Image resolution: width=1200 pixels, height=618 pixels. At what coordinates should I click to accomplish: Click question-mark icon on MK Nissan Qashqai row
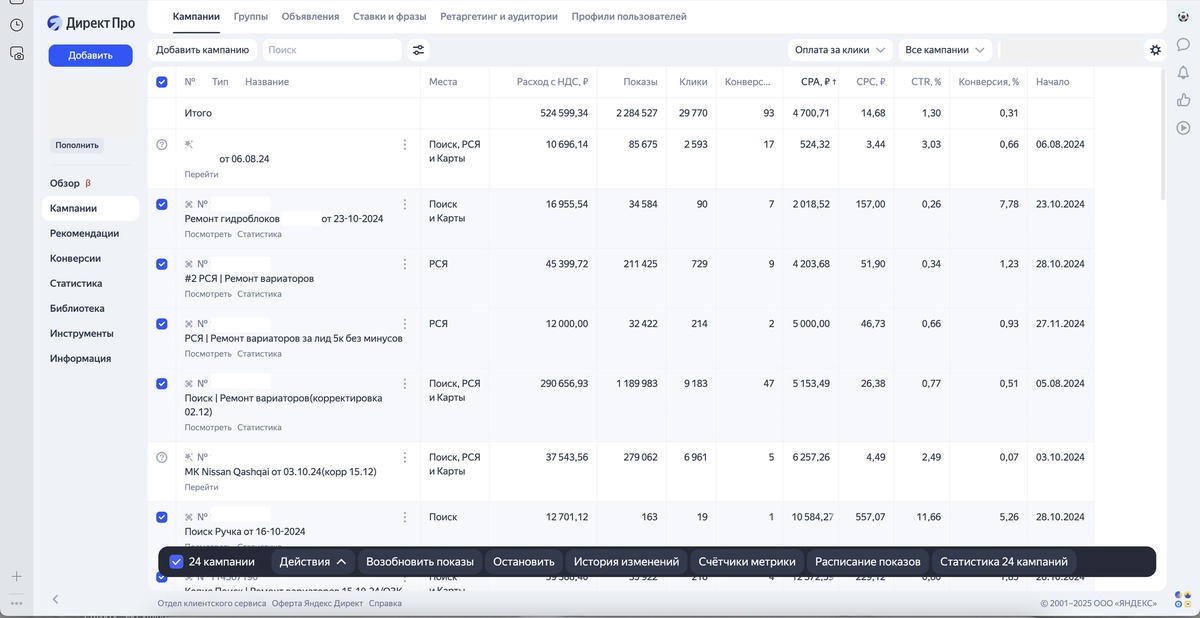[x=162, y=457]
